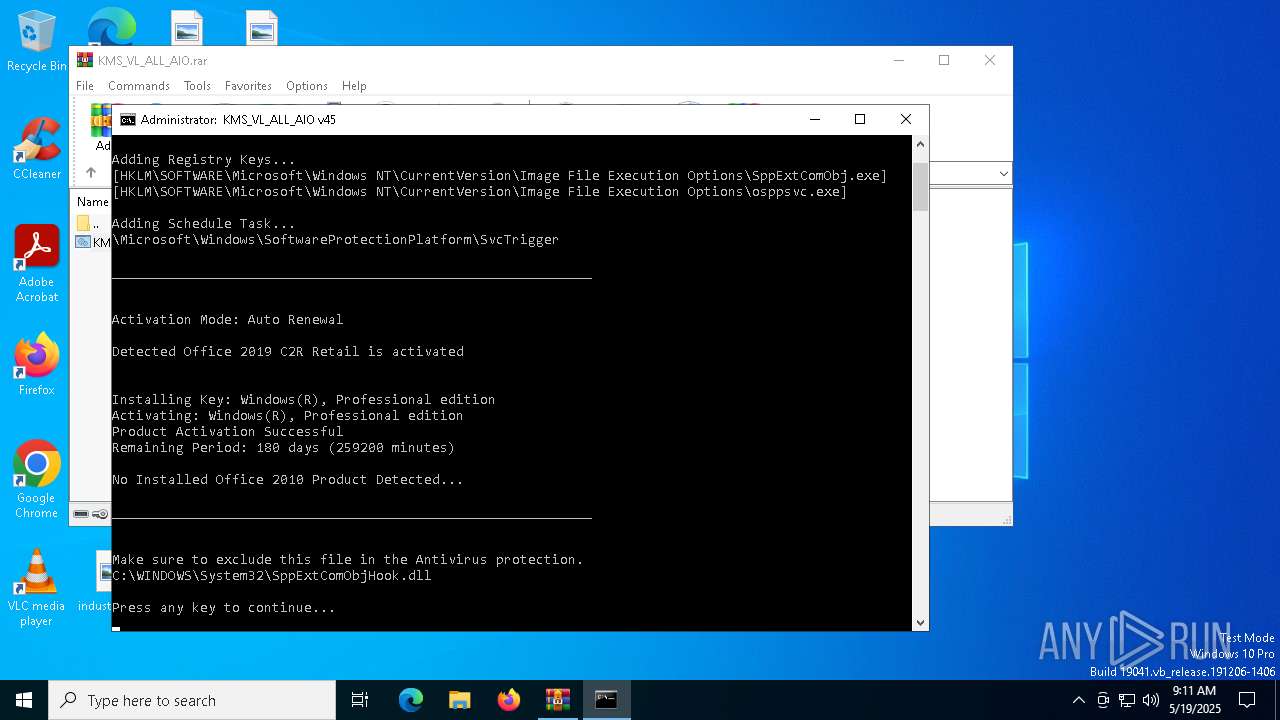Open the network tray icon

click(x=1127, y=700)
